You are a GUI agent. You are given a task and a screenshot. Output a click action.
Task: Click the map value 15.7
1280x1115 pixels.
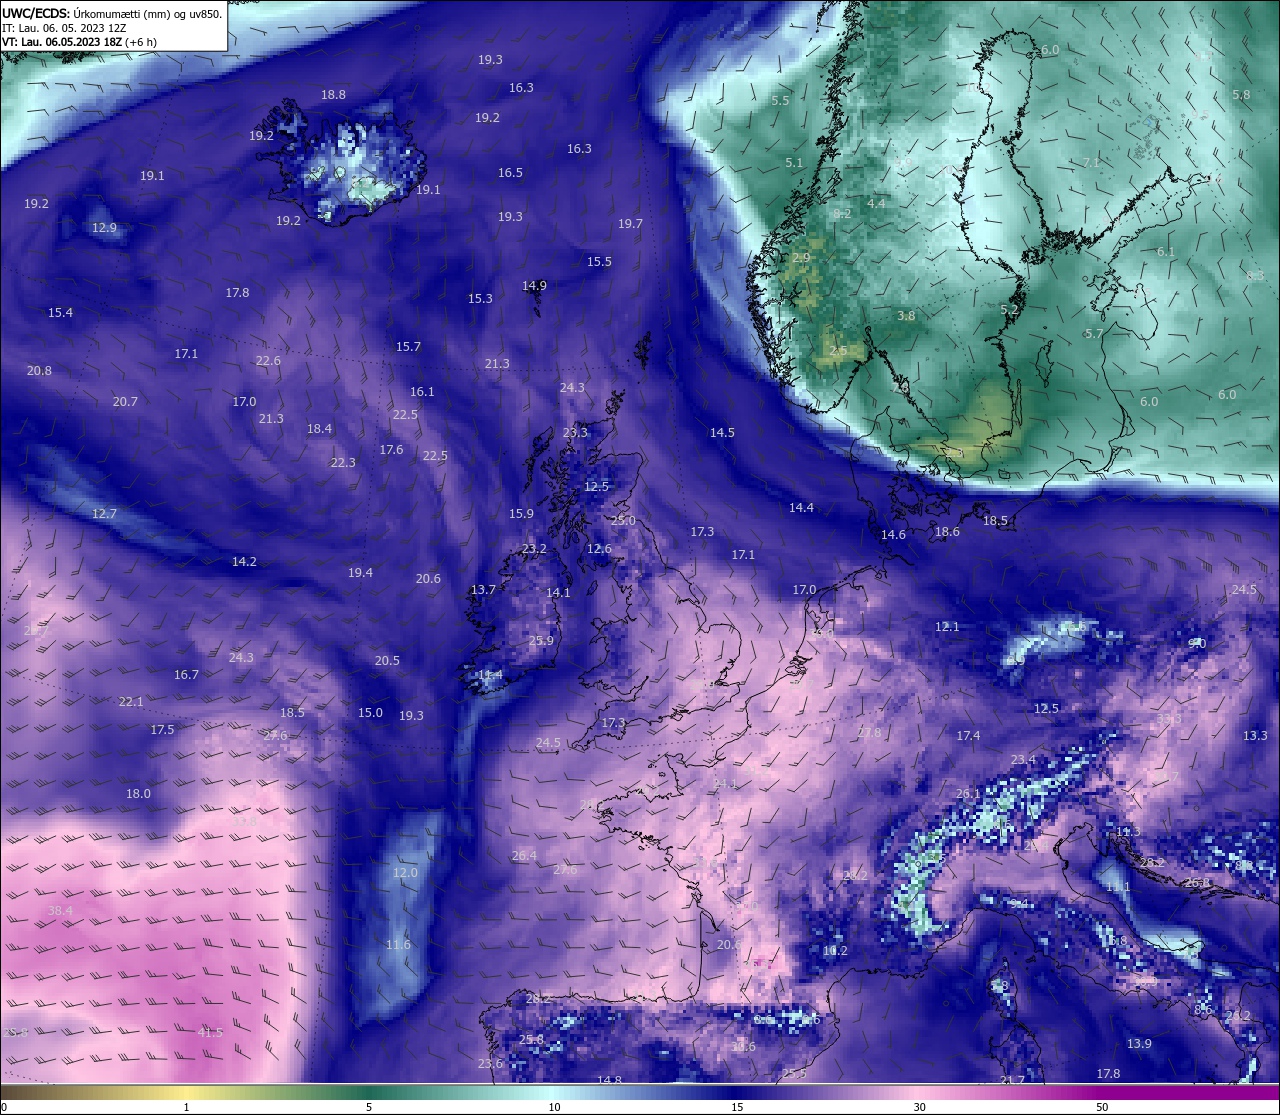[408, 347]
